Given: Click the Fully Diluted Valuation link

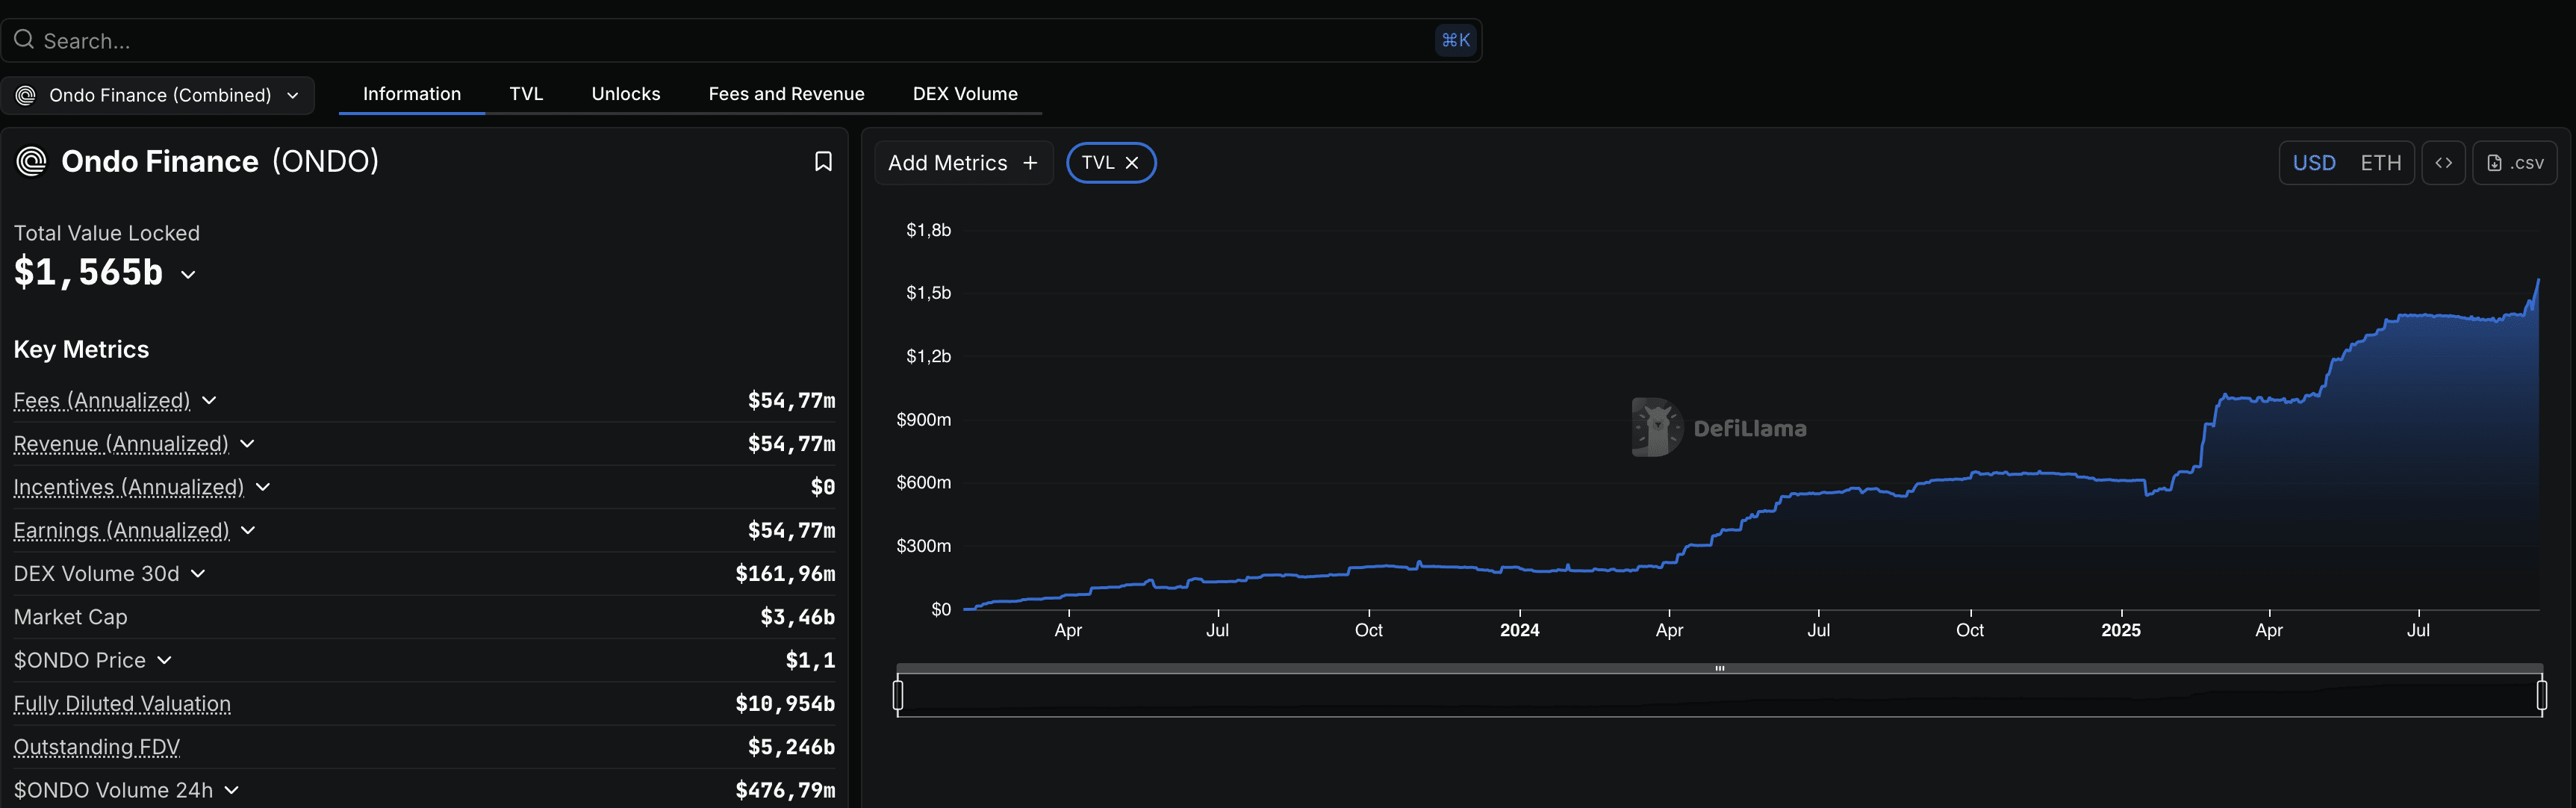Looking at the screenshot, I should coord(122,703).
